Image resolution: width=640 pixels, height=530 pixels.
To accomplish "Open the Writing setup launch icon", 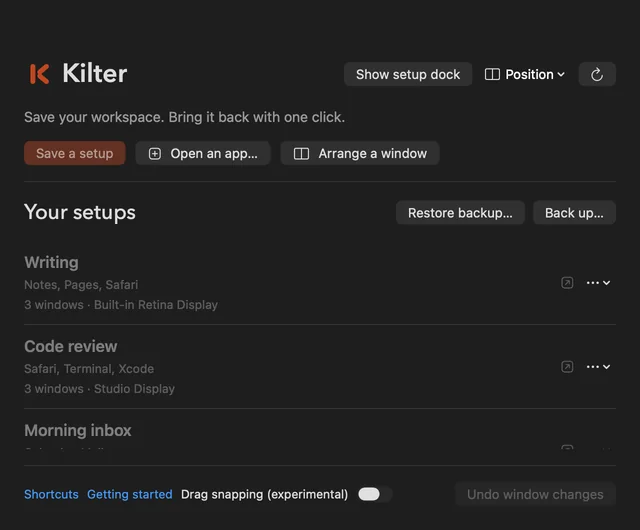I will point(567,283).
